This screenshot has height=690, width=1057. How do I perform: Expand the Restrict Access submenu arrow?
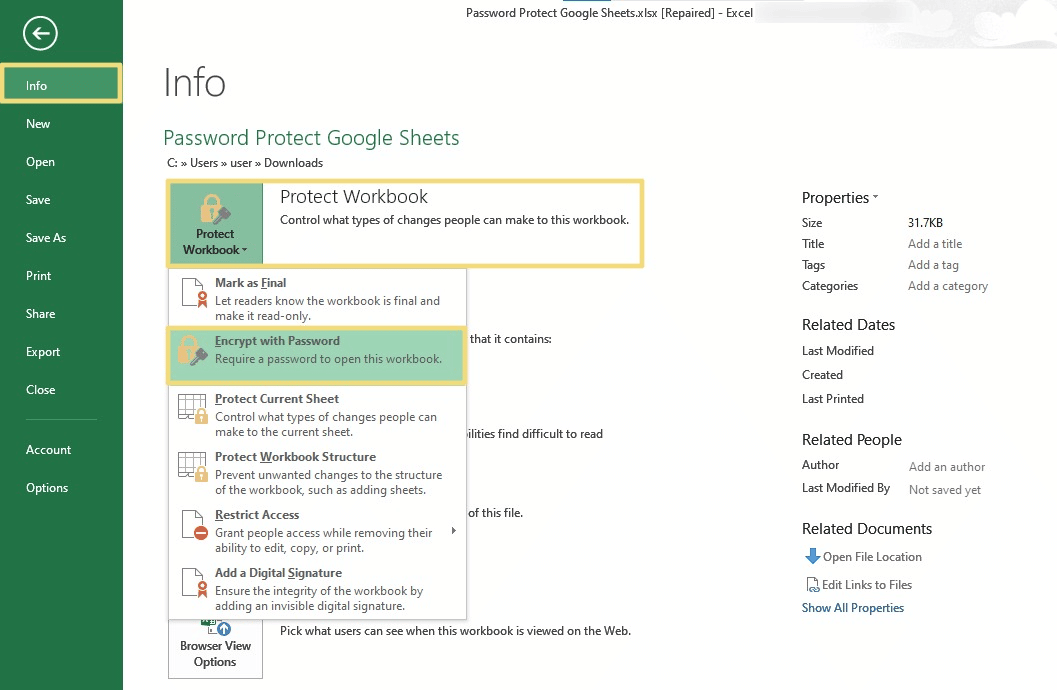tap(453, 531)
